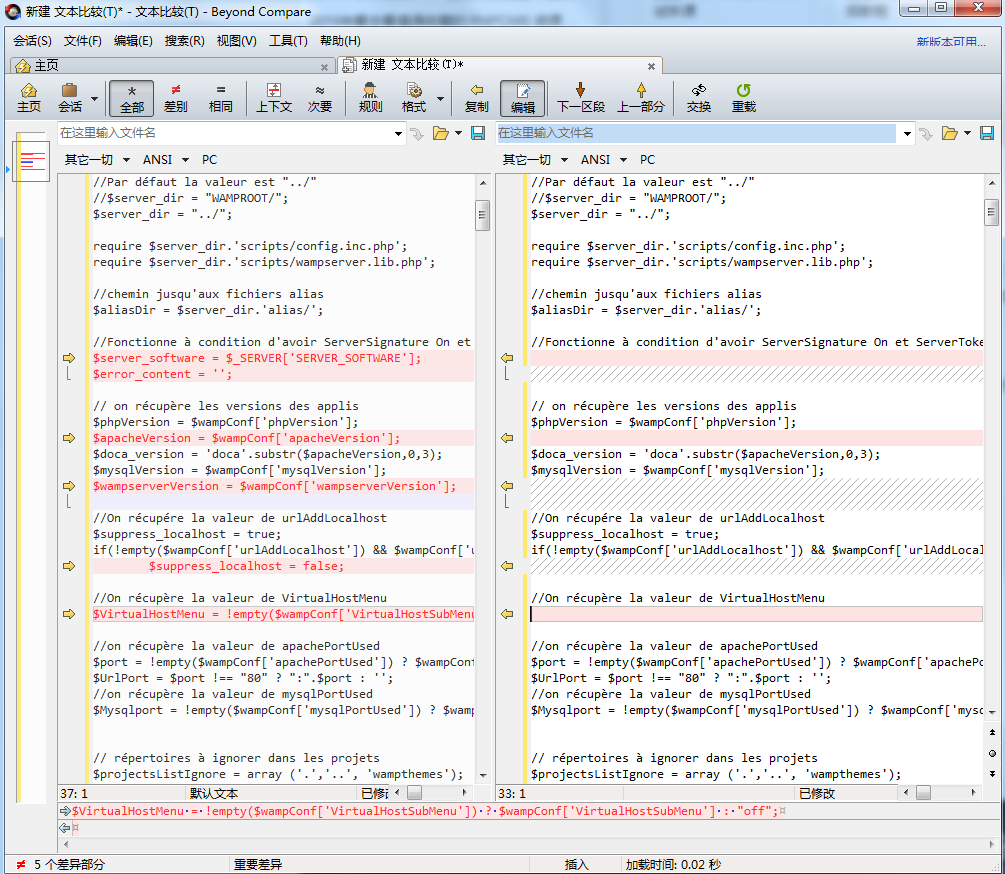Toggle 相同 (Same only) view filter
This screenshot has height=874, width=1005.
coord(220,97)
